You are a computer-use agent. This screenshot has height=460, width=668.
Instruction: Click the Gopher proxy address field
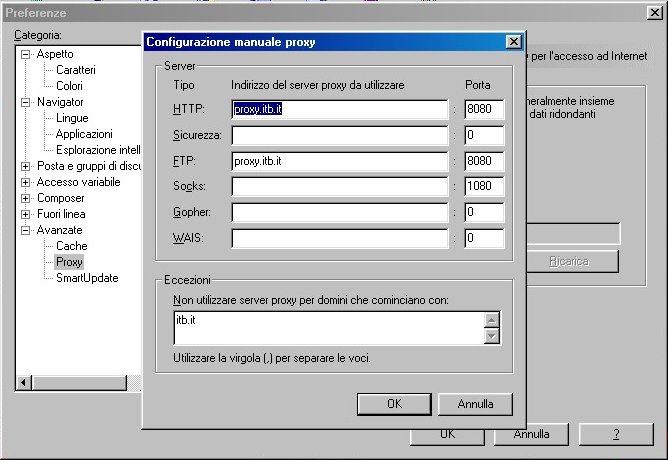coord(340,212)
